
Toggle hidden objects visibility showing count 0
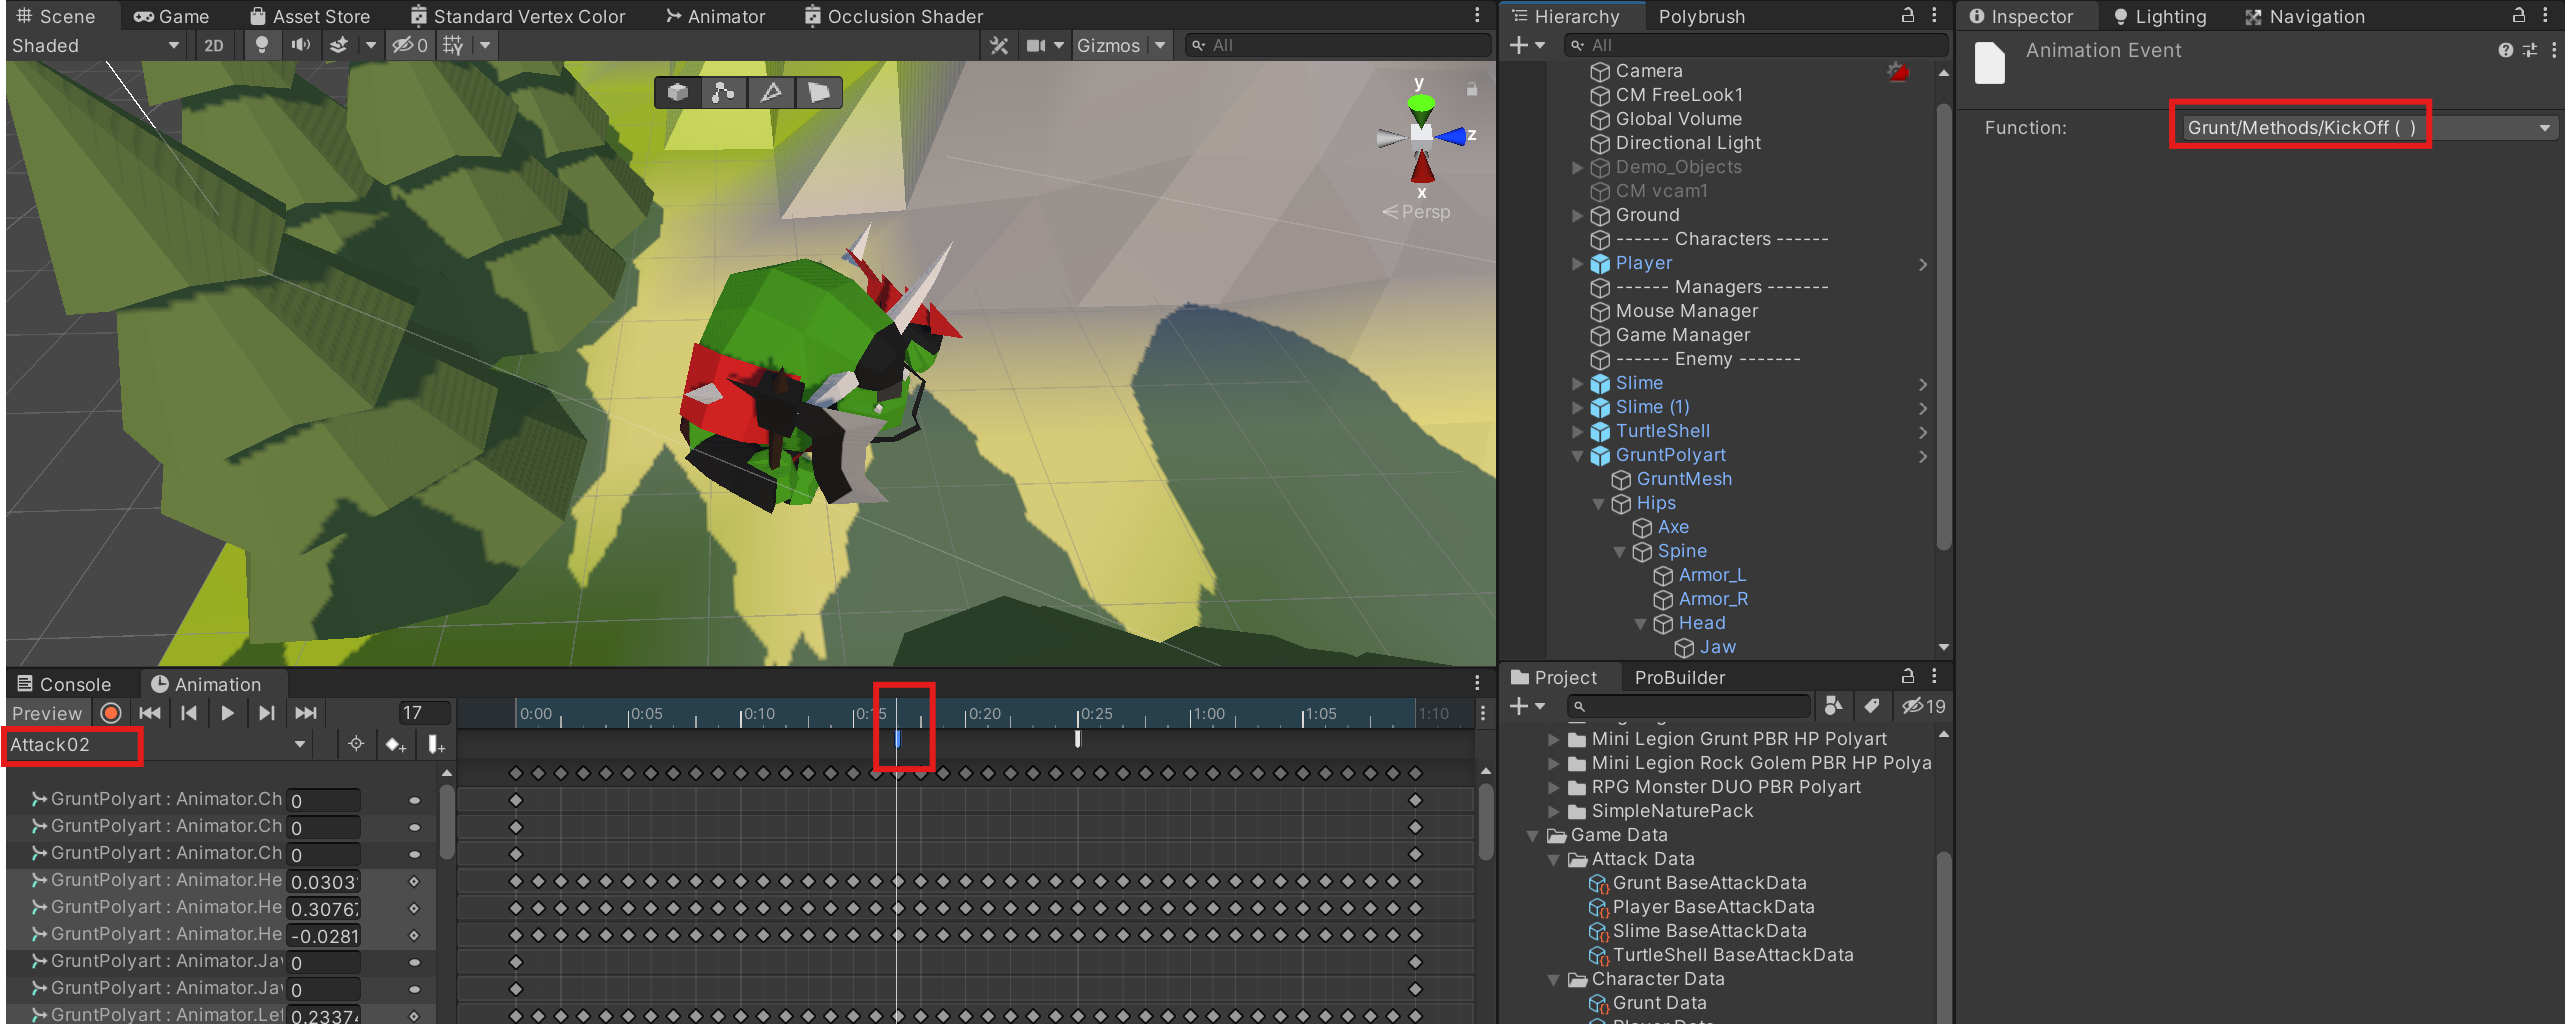(410, 45)
